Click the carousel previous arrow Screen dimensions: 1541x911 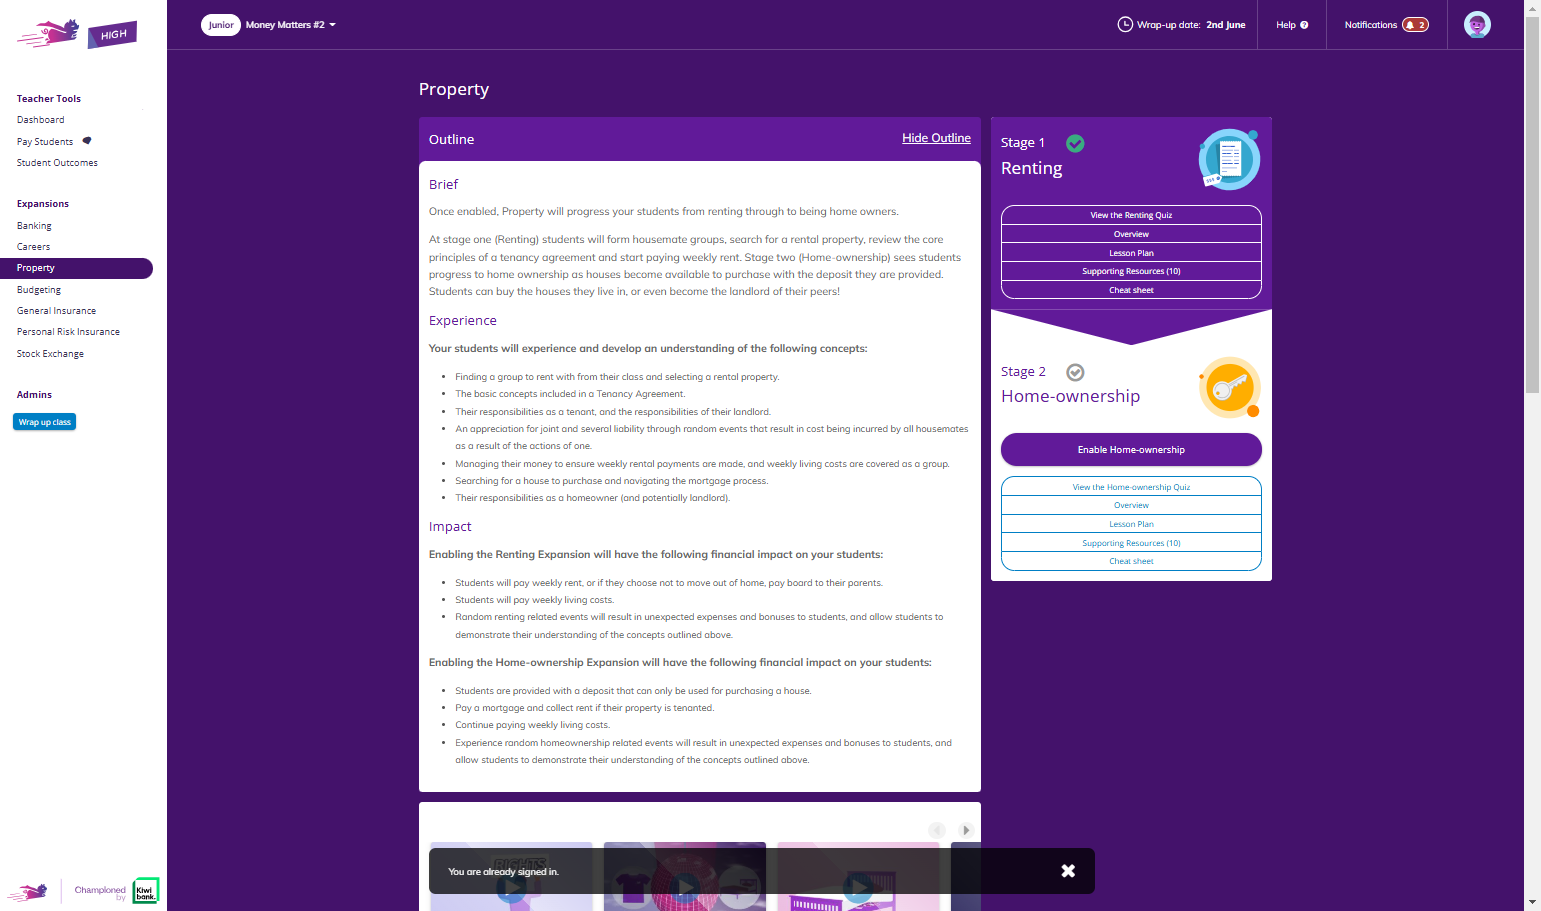click(937, 830)
